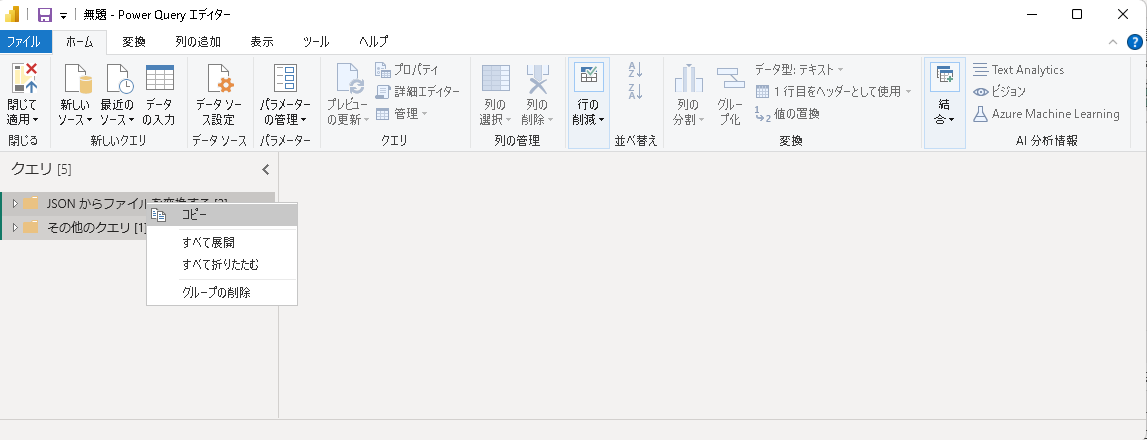This screenshot has height=440, width=1147.
Task: Click the グループ化 icon
Action: [730, 79]
